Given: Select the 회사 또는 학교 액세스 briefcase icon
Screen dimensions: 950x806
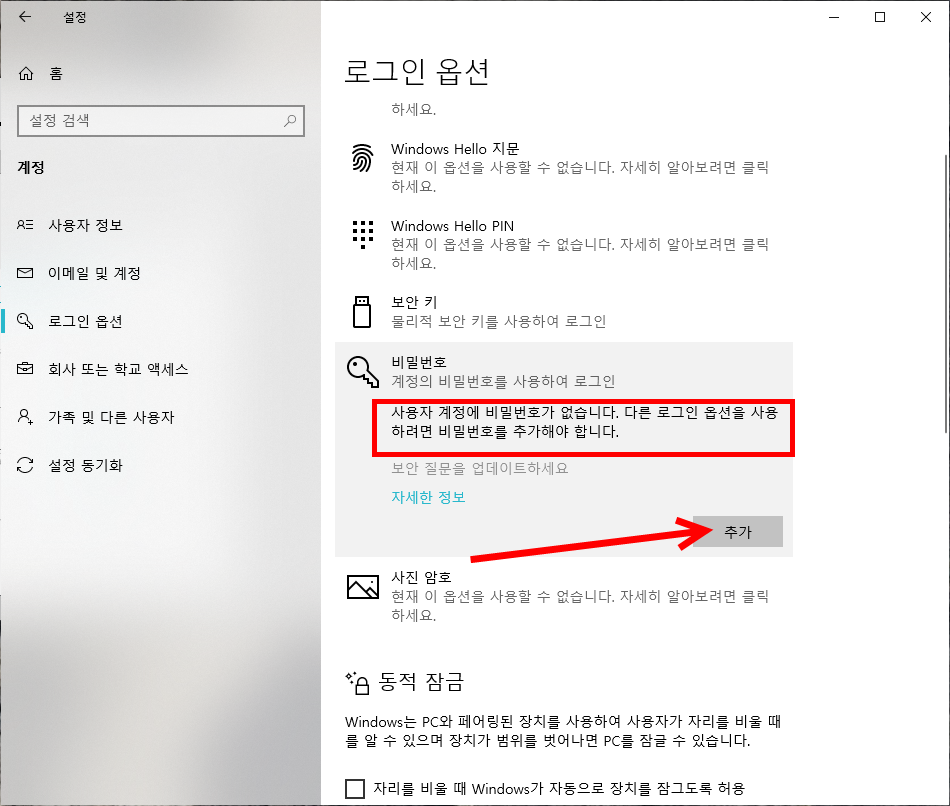Looking at the screenshot, I should click(25, 369).
